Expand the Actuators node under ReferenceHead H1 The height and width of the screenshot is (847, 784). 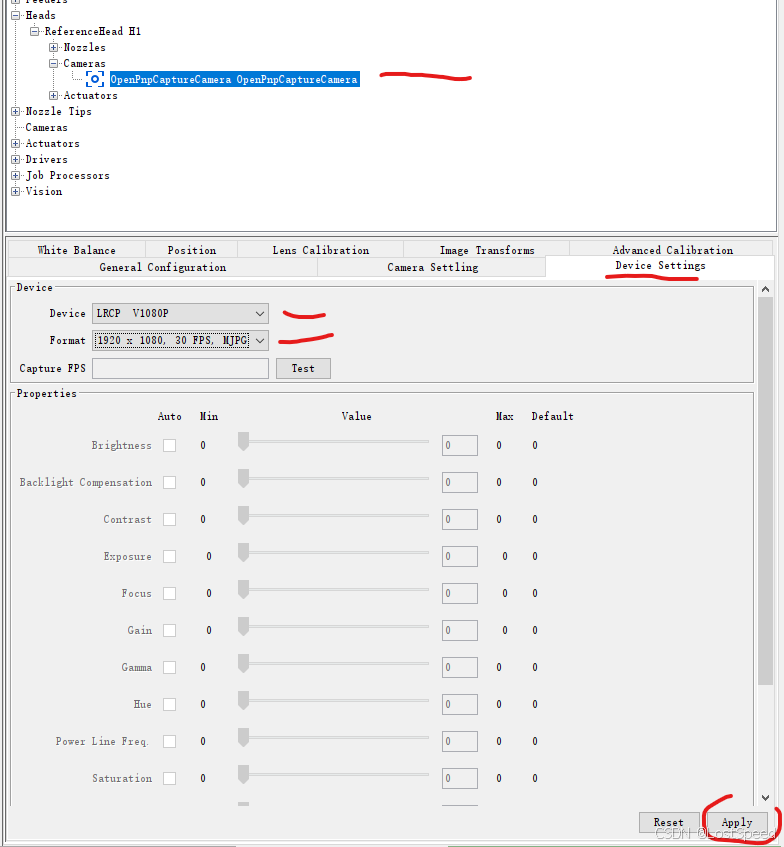coord(53,96)
